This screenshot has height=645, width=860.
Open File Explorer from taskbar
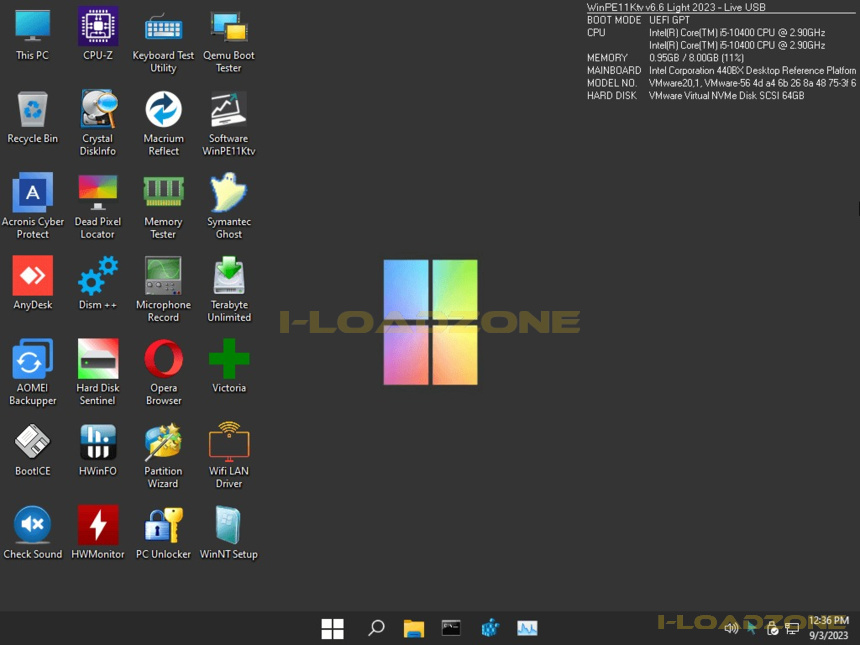(414, 629)
